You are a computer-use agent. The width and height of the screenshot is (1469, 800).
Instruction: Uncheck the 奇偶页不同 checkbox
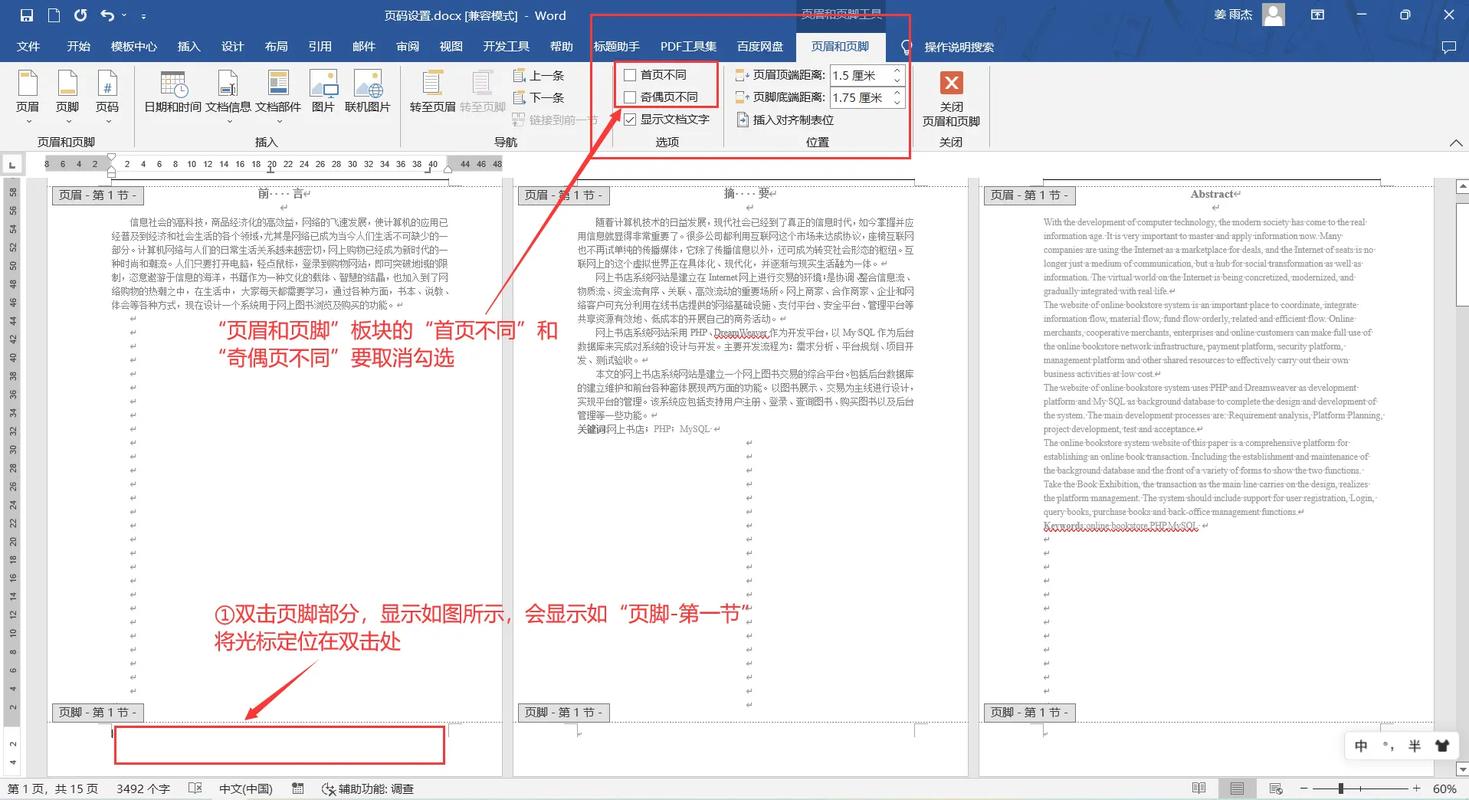click(630, 97)
